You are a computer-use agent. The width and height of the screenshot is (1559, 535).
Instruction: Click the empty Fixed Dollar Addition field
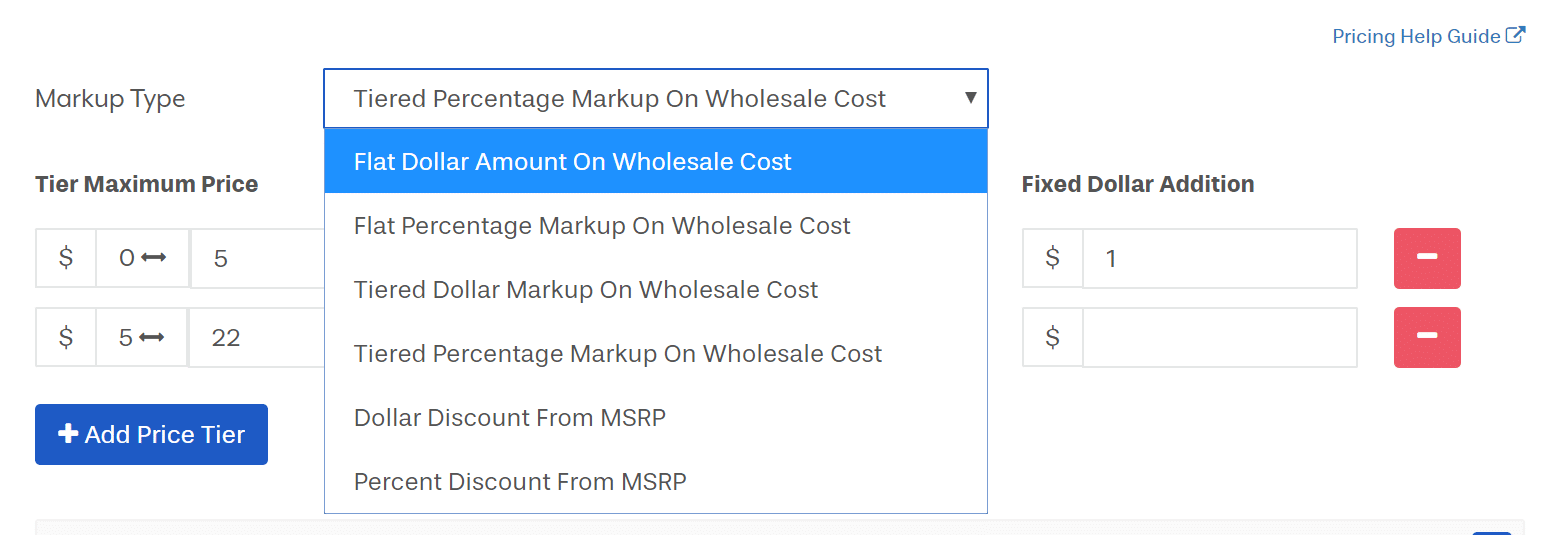1219,338
